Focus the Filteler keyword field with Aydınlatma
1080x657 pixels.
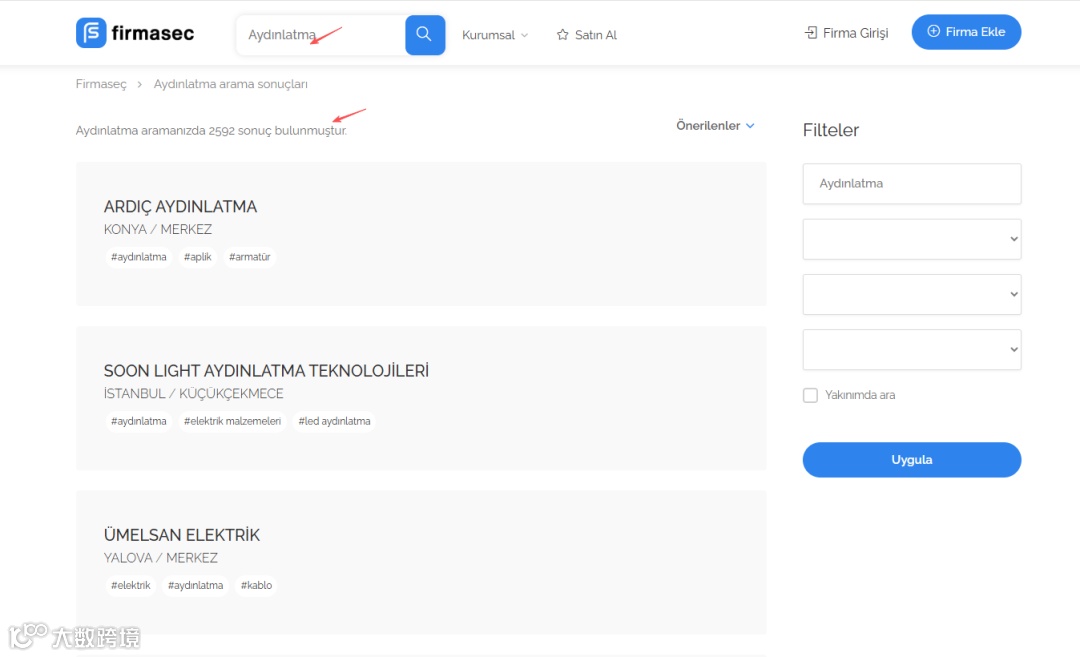(911, 183)
